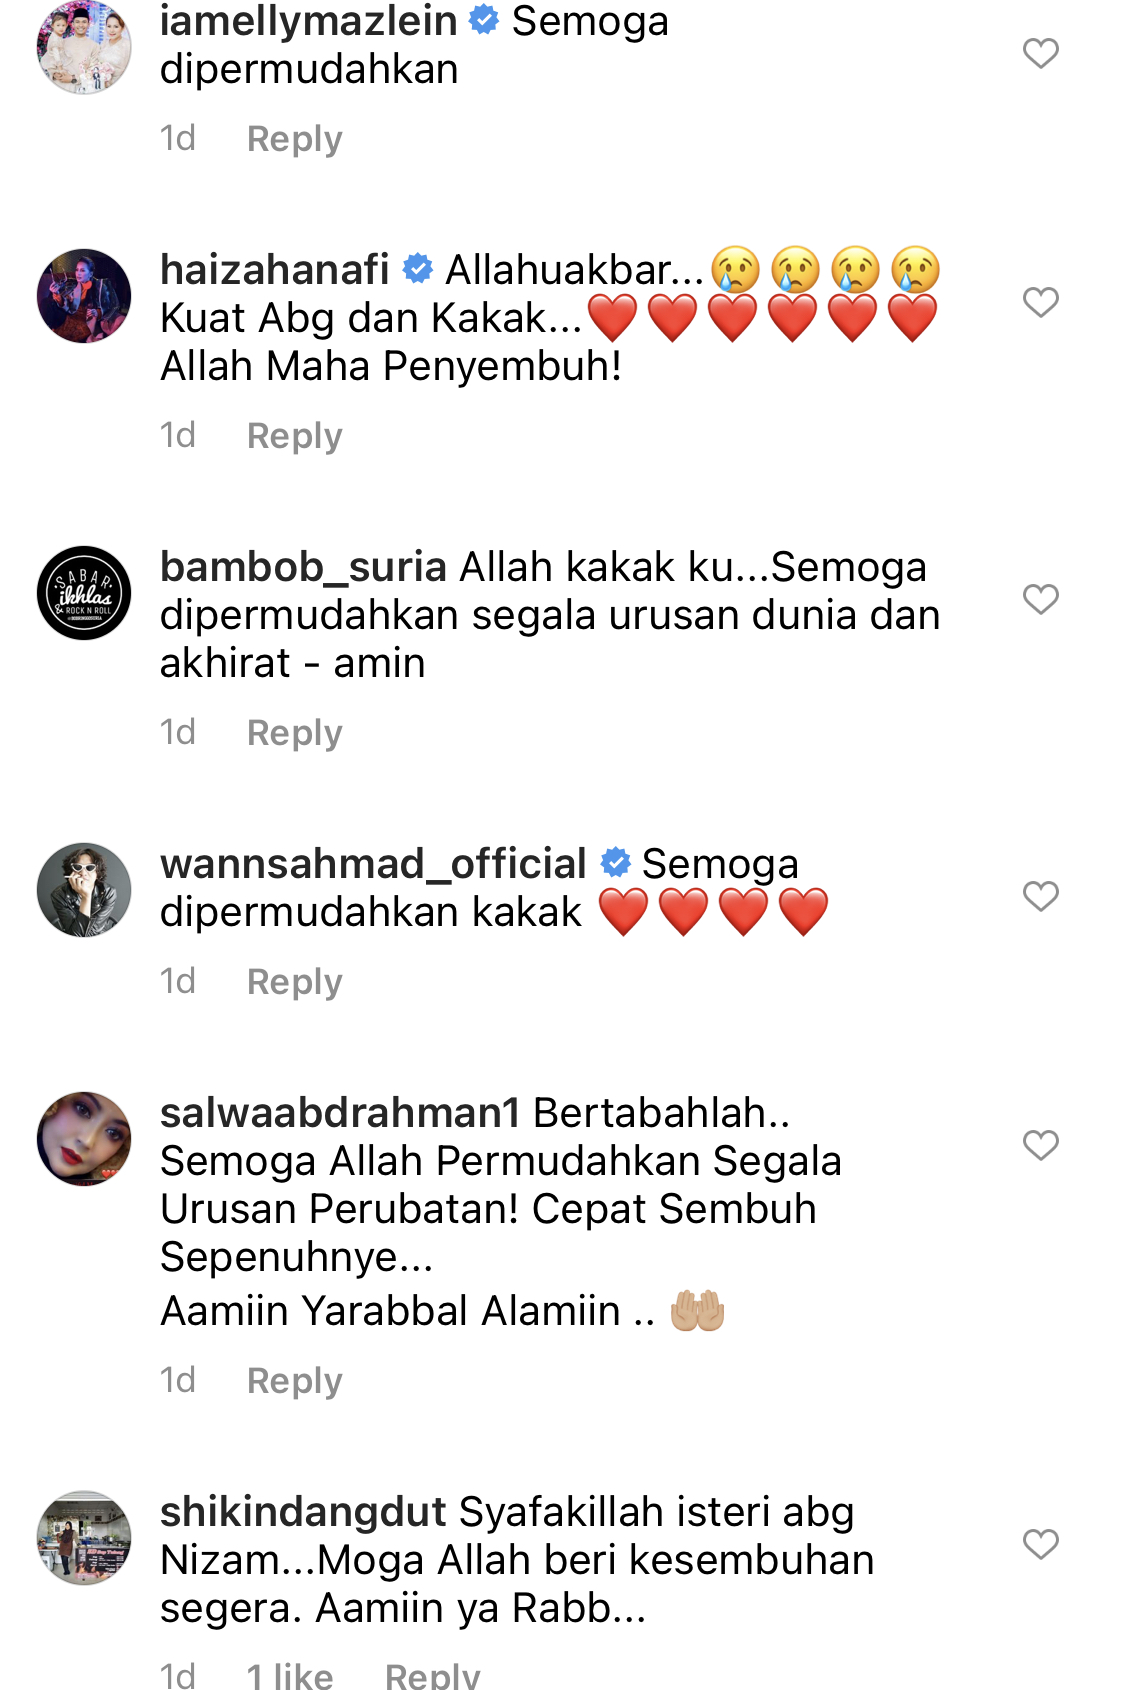Screen dimensions: 1125x1690
Task: Reply to wannsahmad_official's comment
Action: point(295,982)
